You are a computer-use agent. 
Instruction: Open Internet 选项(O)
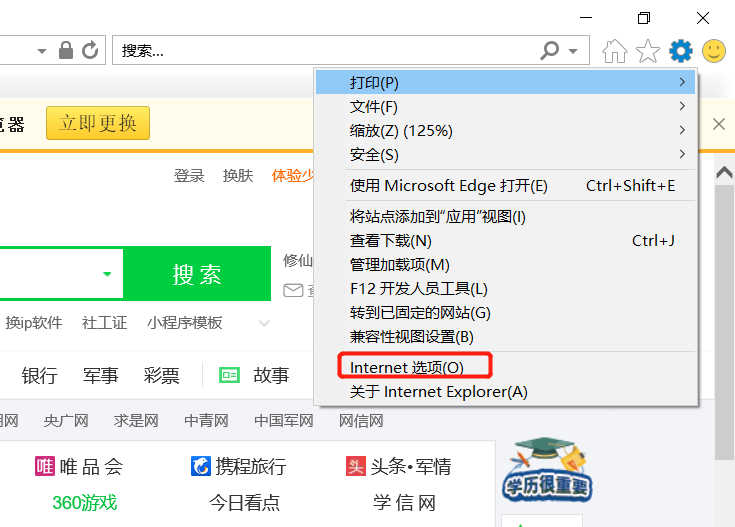(x=506, y=367)
